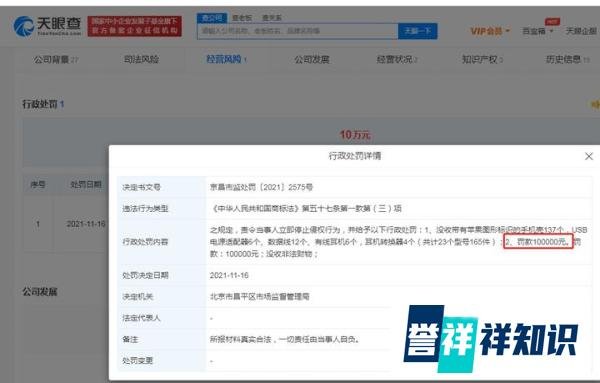The height and width of the screenshot is (383, 600).
Task: Click the 违法行为类型 label
Action: pos(145,209)
